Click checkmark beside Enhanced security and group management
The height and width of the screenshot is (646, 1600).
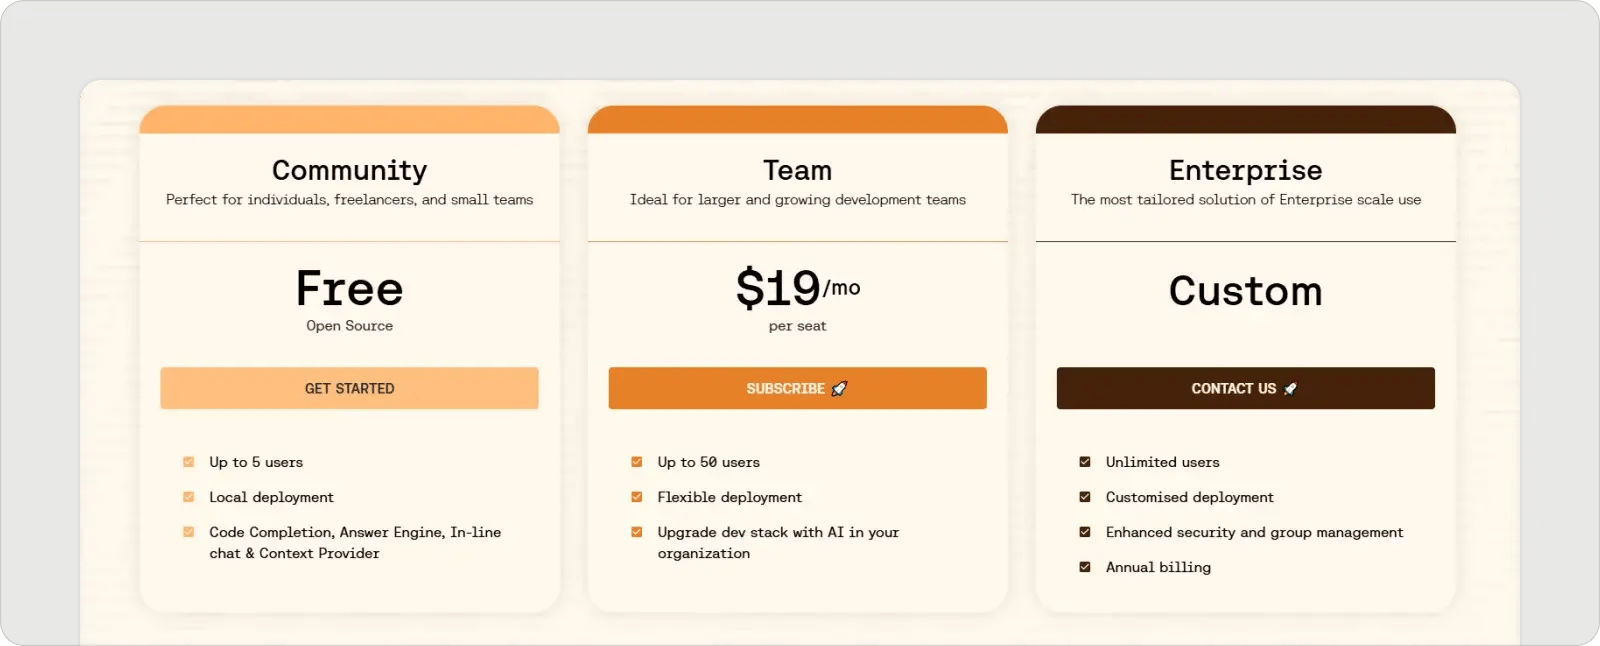pyautogui.click(x=1084, y=532)
